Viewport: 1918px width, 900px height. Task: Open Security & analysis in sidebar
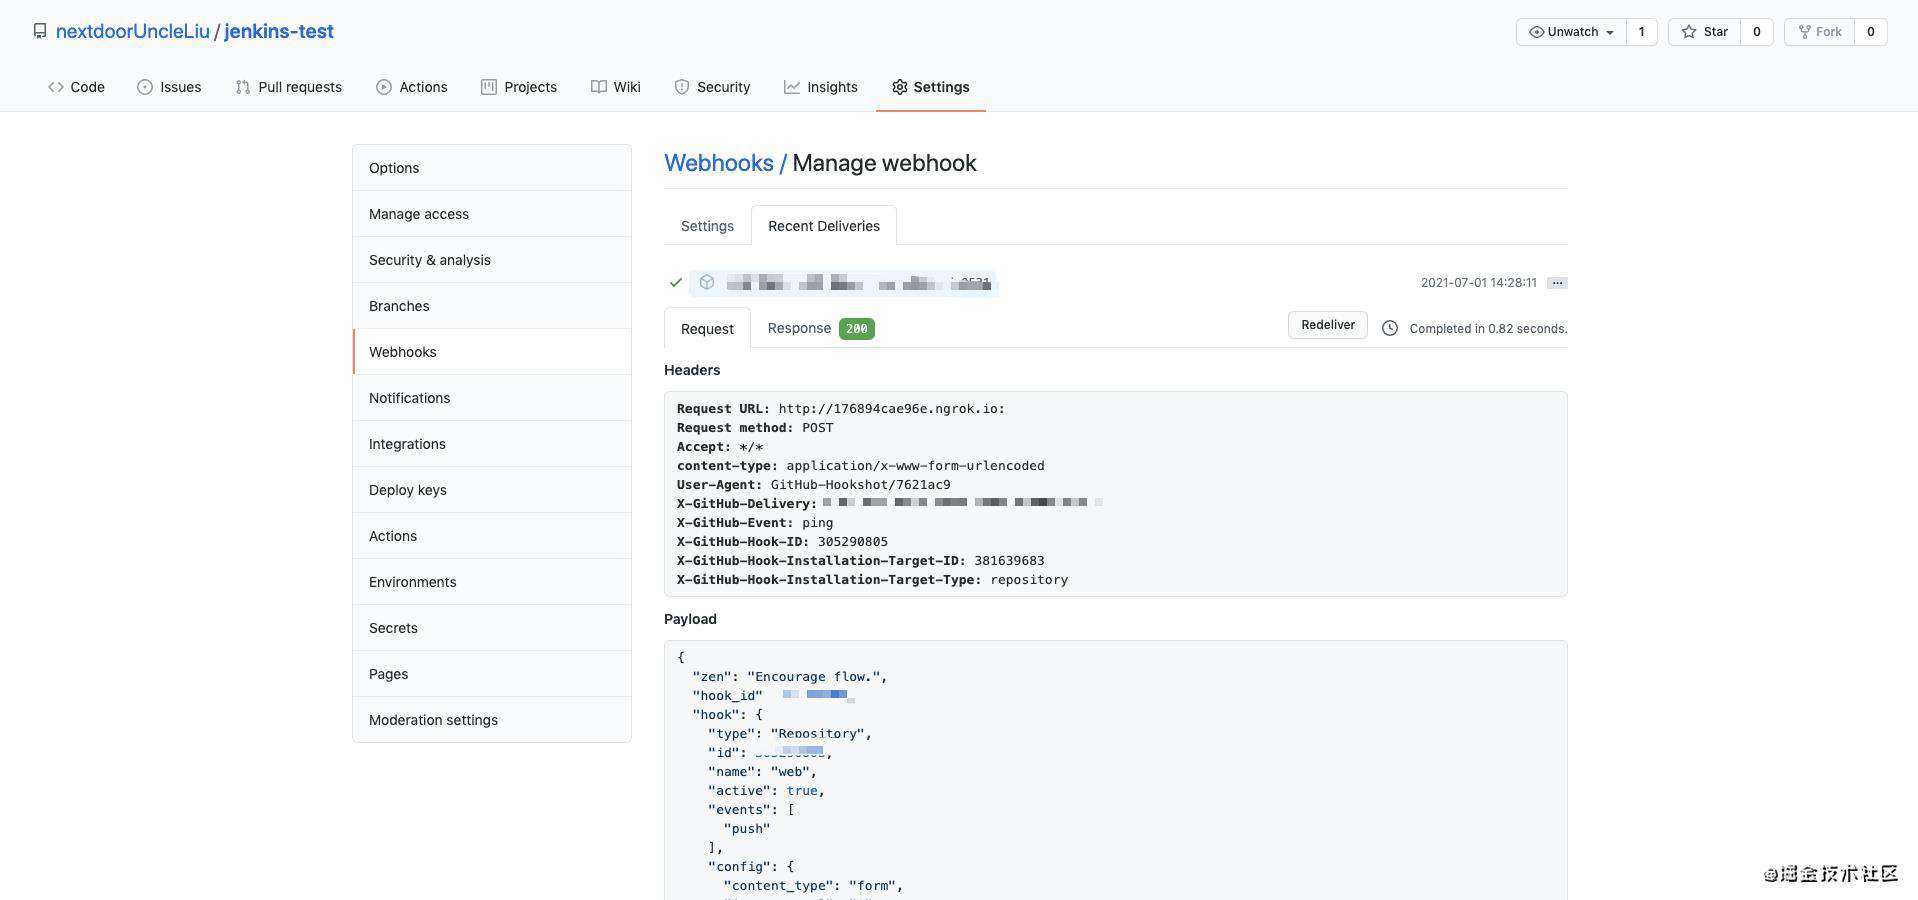pos(492,260)
